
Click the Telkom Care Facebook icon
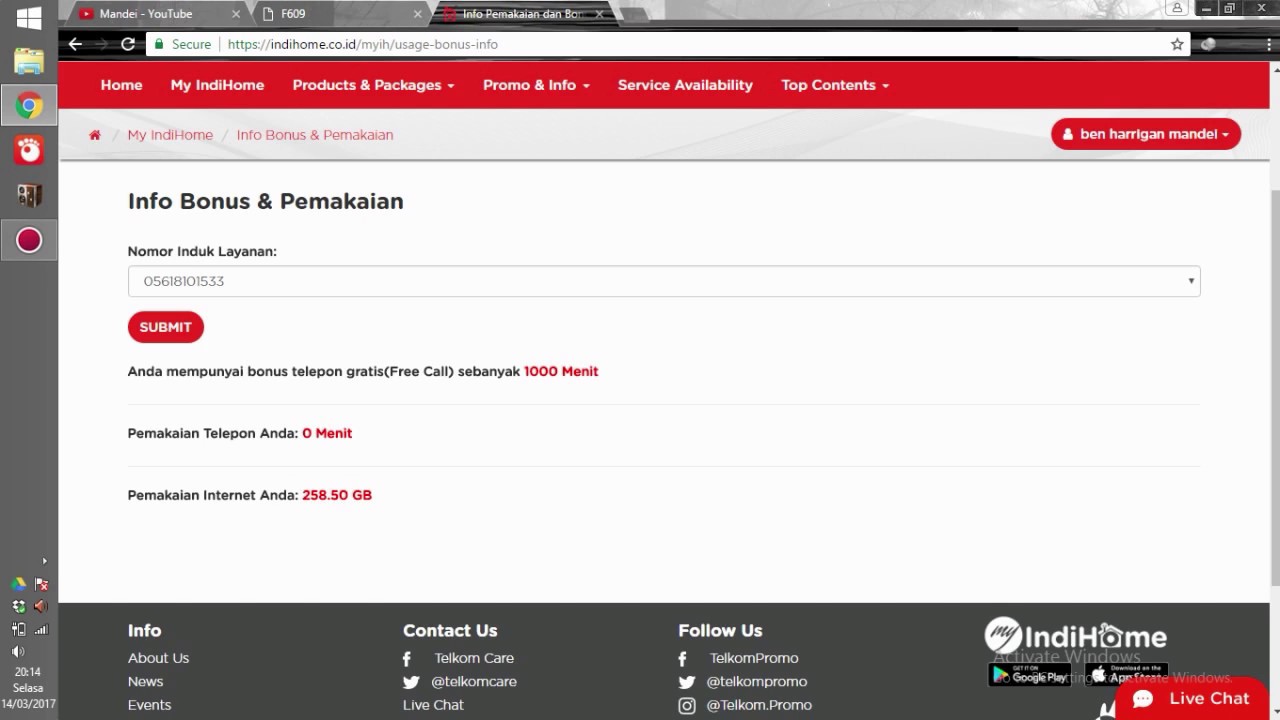coord(407,659)
